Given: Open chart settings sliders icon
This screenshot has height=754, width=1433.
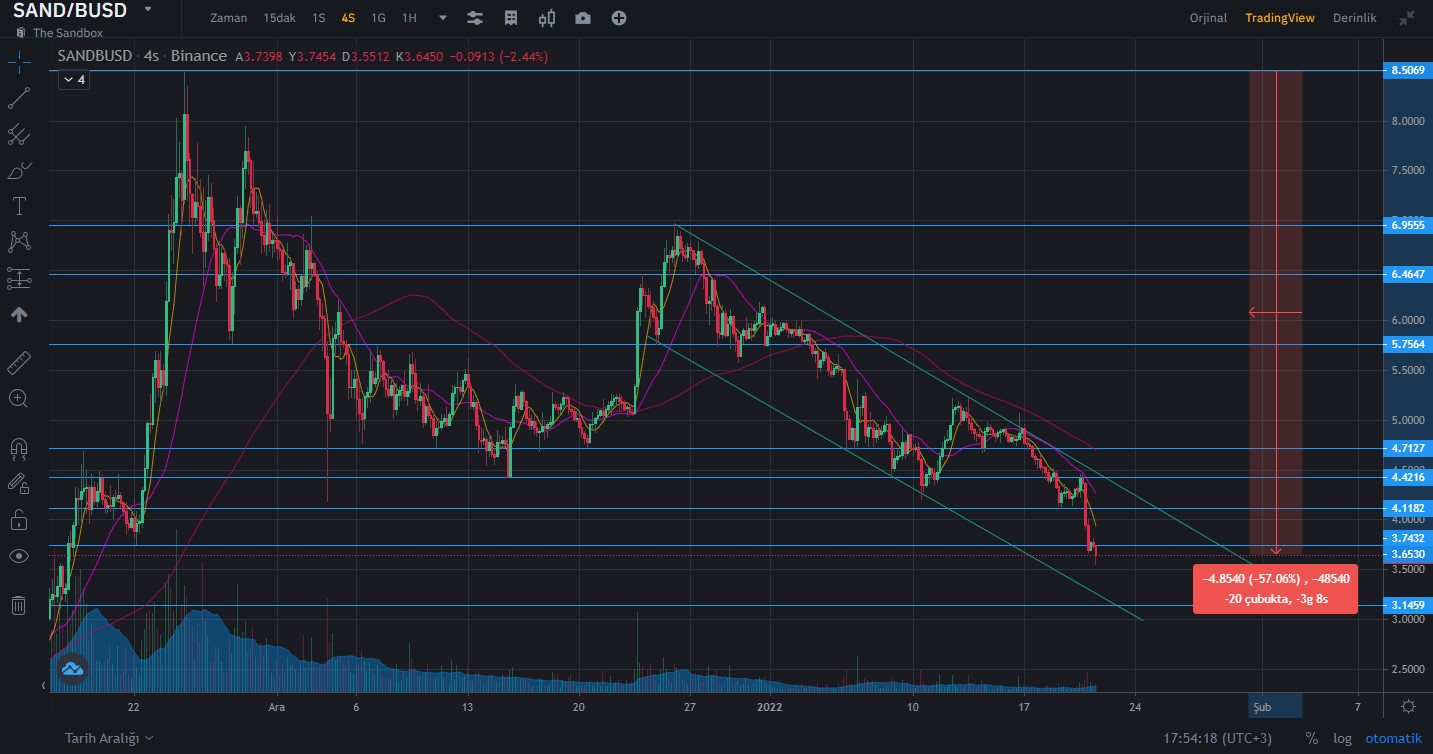Looking at the screenshot, I should coord(475,18).
